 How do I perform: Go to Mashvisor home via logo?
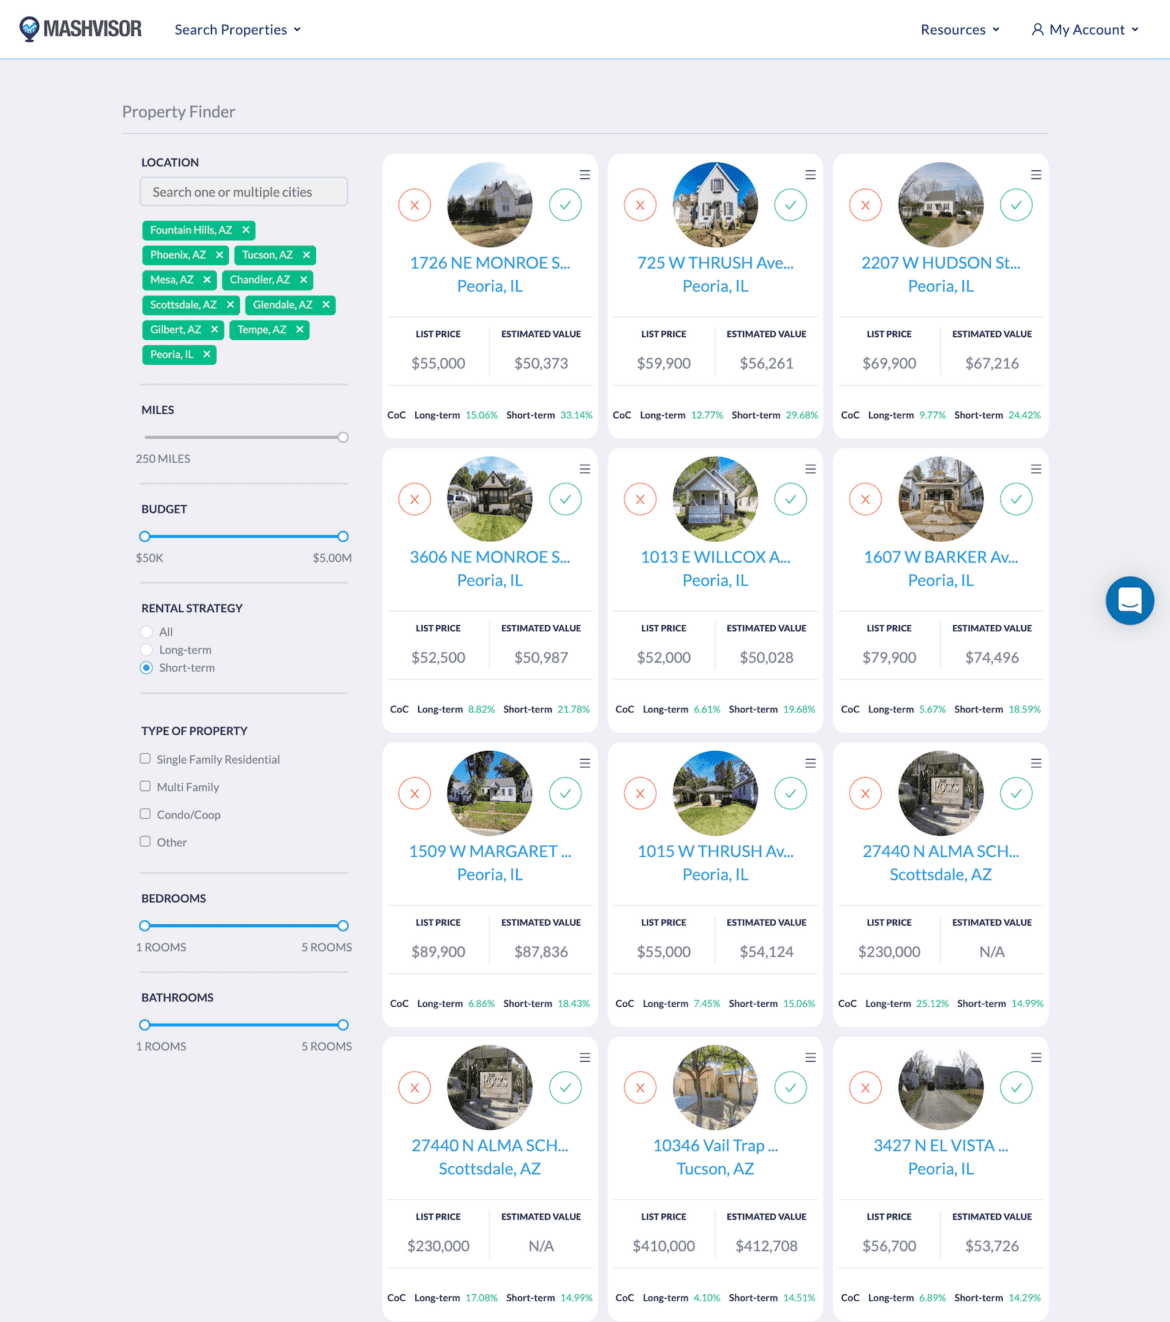[x=81, y=29]
